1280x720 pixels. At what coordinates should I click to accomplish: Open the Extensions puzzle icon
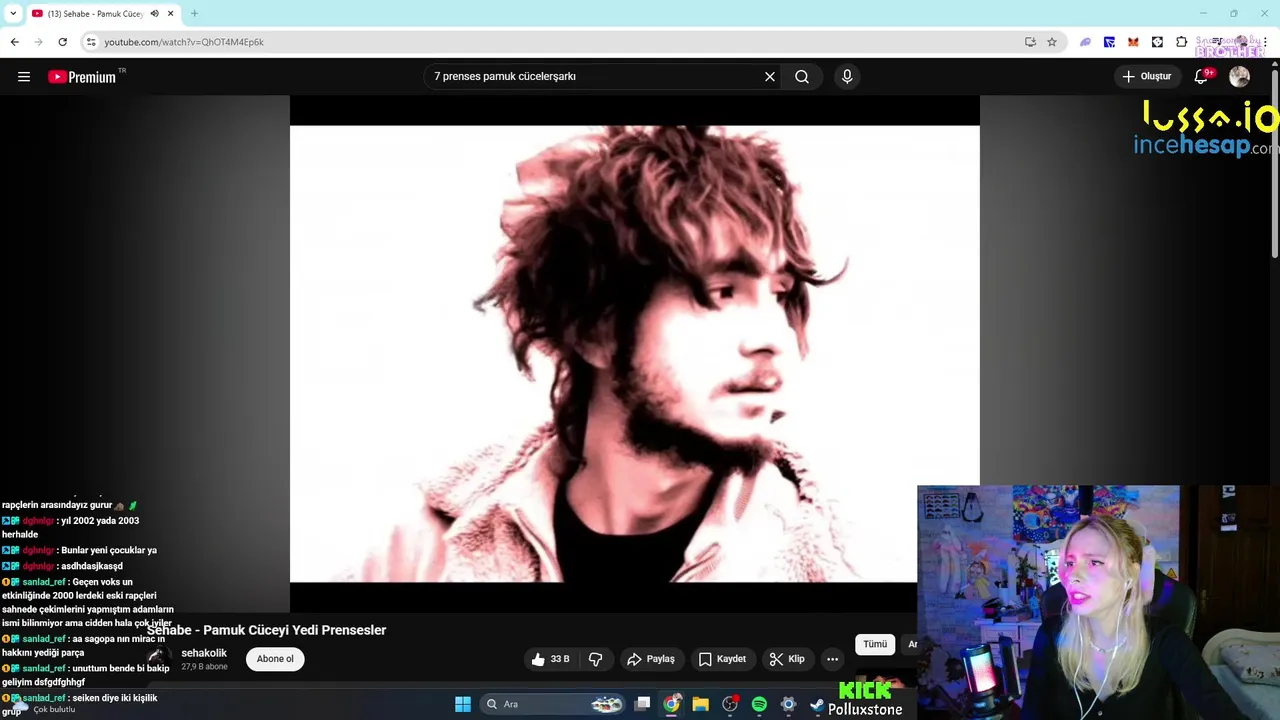1181,42
